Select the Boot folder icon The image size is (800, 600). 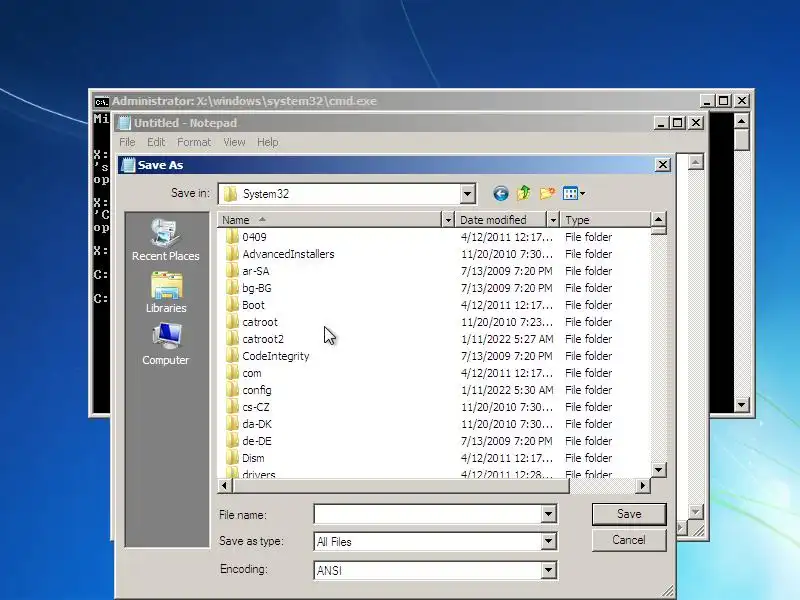(232, 305)
